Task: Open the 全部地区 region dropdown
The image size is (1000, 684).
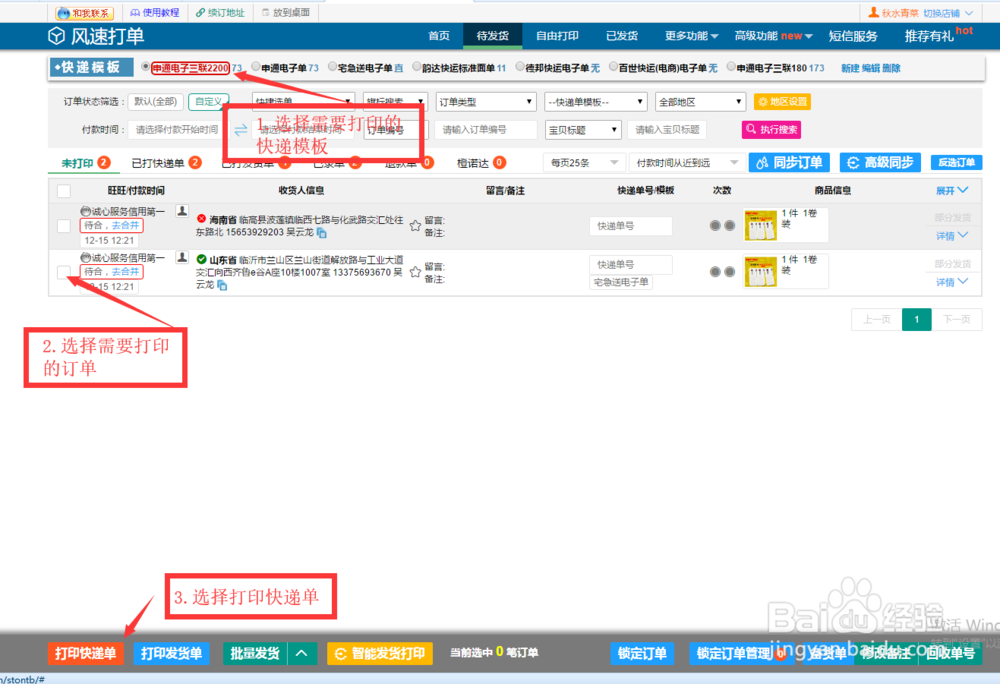Action: 699,101
